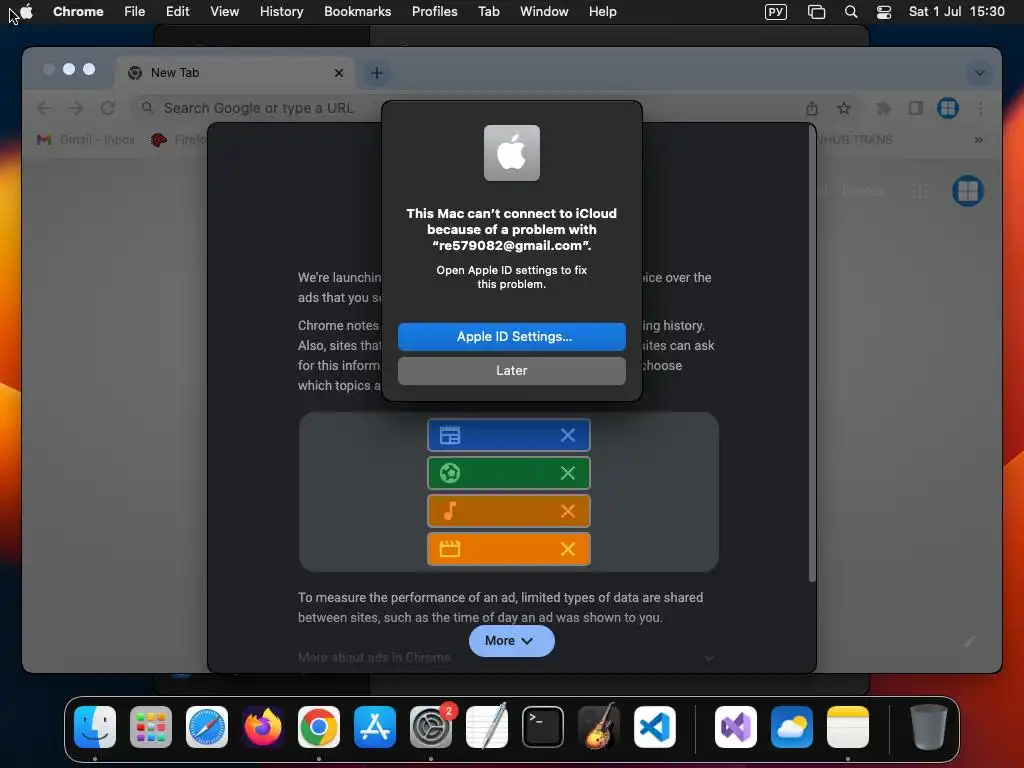Click the privacy dialog scrollbar
1024x768 pixels.
[x=812, y=353]
